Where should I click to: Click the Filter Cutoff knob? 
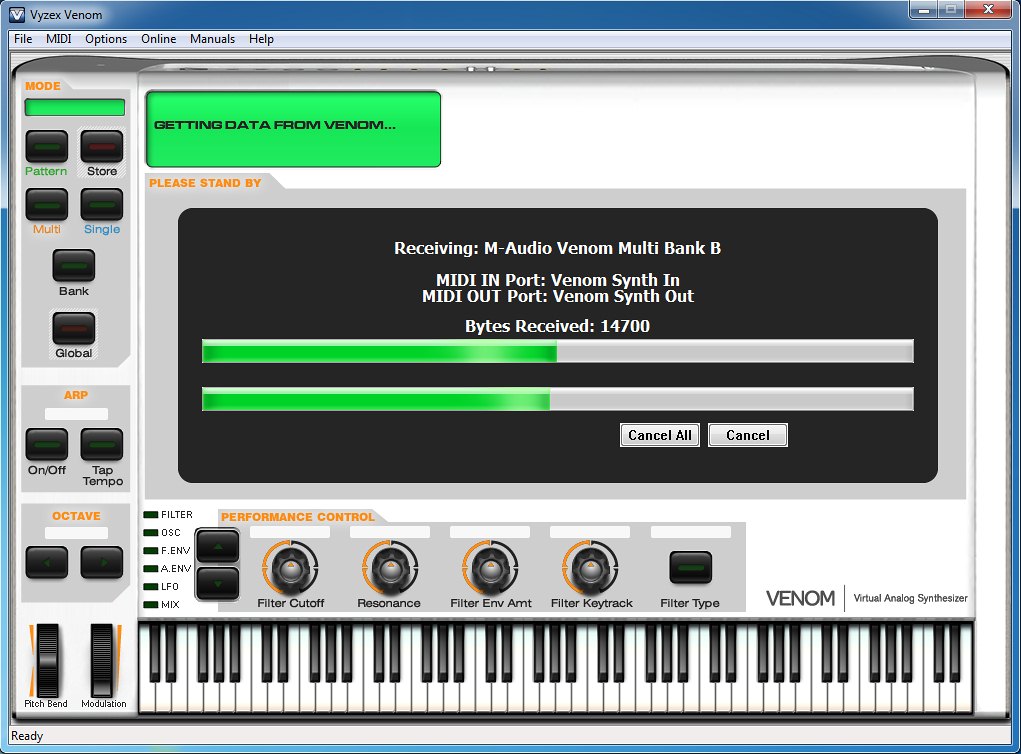290,568
